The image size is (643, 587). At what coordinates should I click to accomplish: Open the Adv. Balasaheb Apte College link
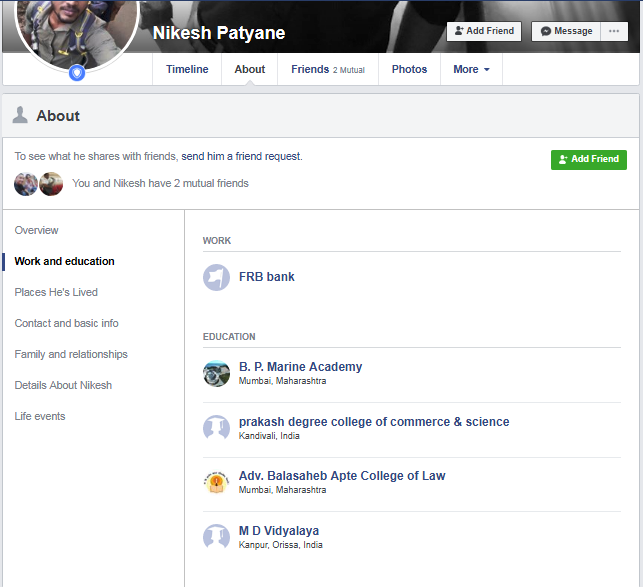(342, 476)
